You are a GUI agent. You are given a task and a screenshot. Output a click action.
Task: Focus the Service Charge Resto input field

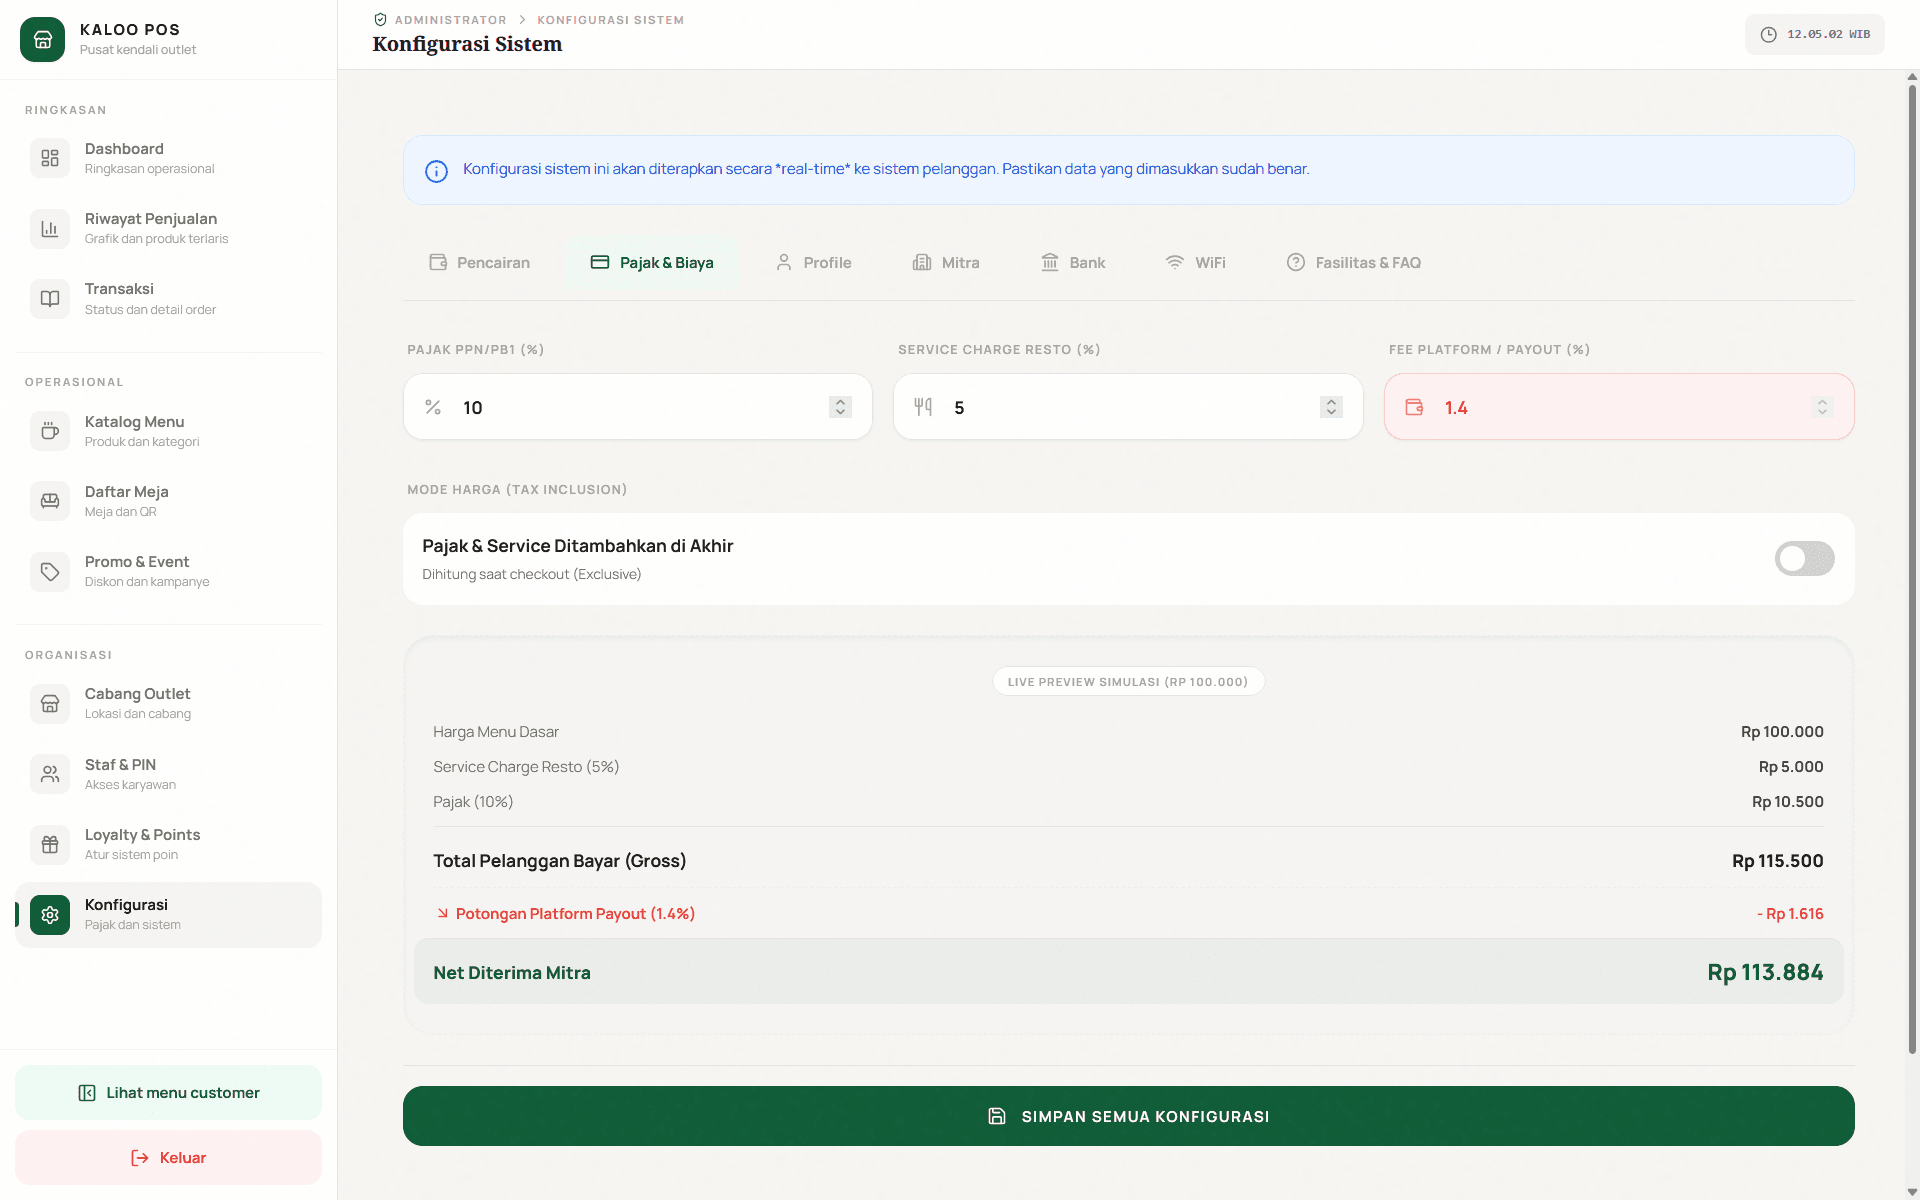pyautogui.click(x=1128, y=407)
